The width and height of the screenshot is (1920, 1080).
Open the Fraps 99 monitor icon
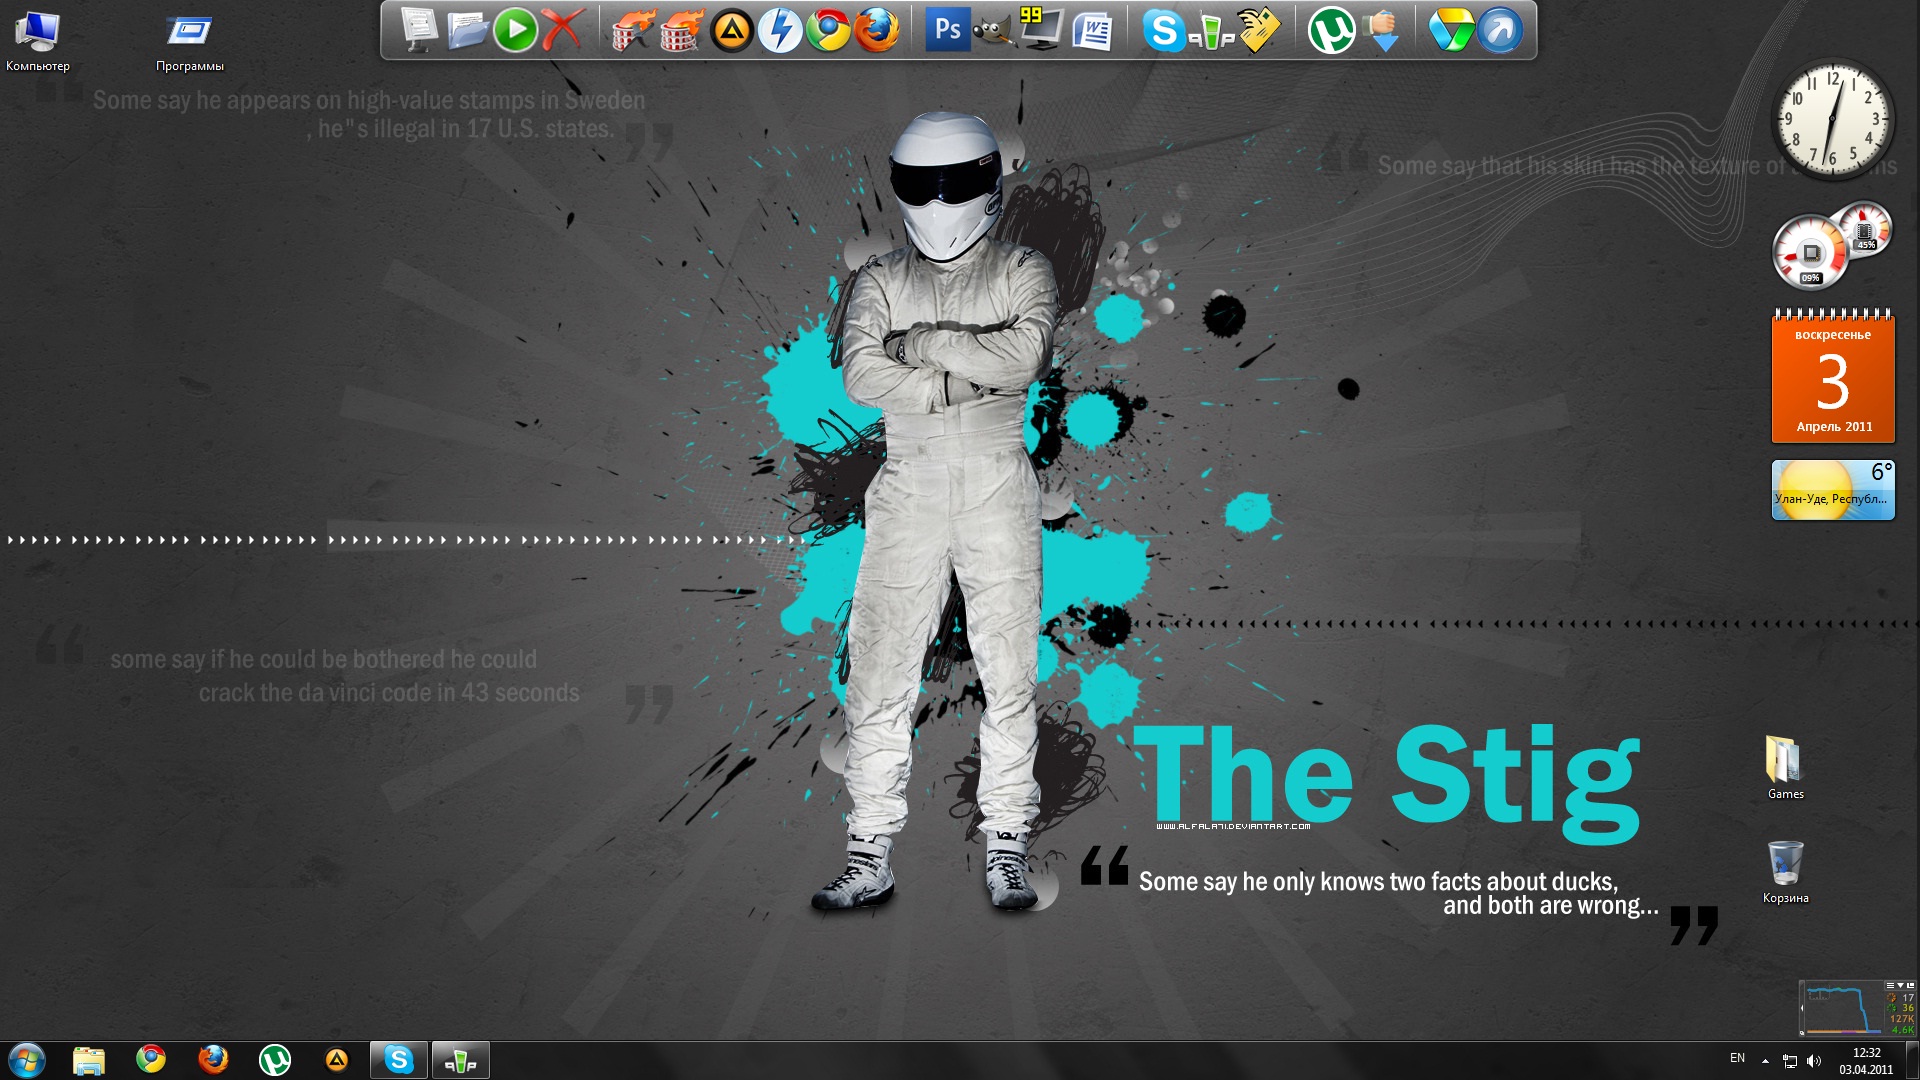[1040, 28]
